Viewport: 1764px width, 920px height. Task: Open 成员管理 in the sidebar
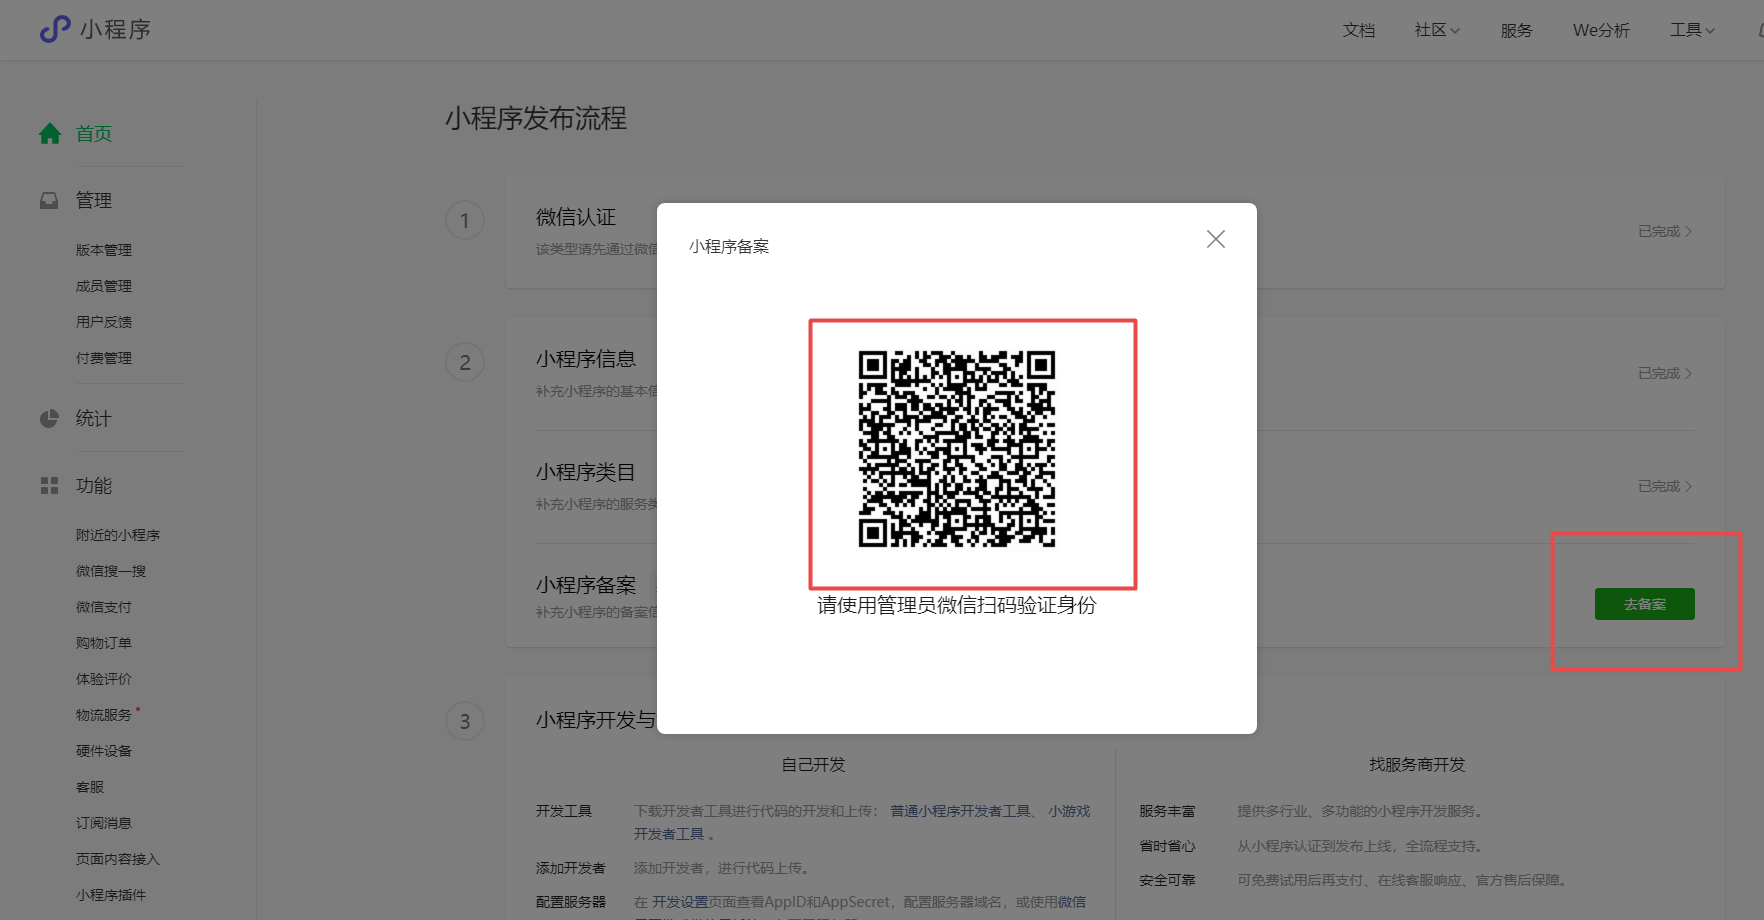pyautogui.click(x=104, y=286)
